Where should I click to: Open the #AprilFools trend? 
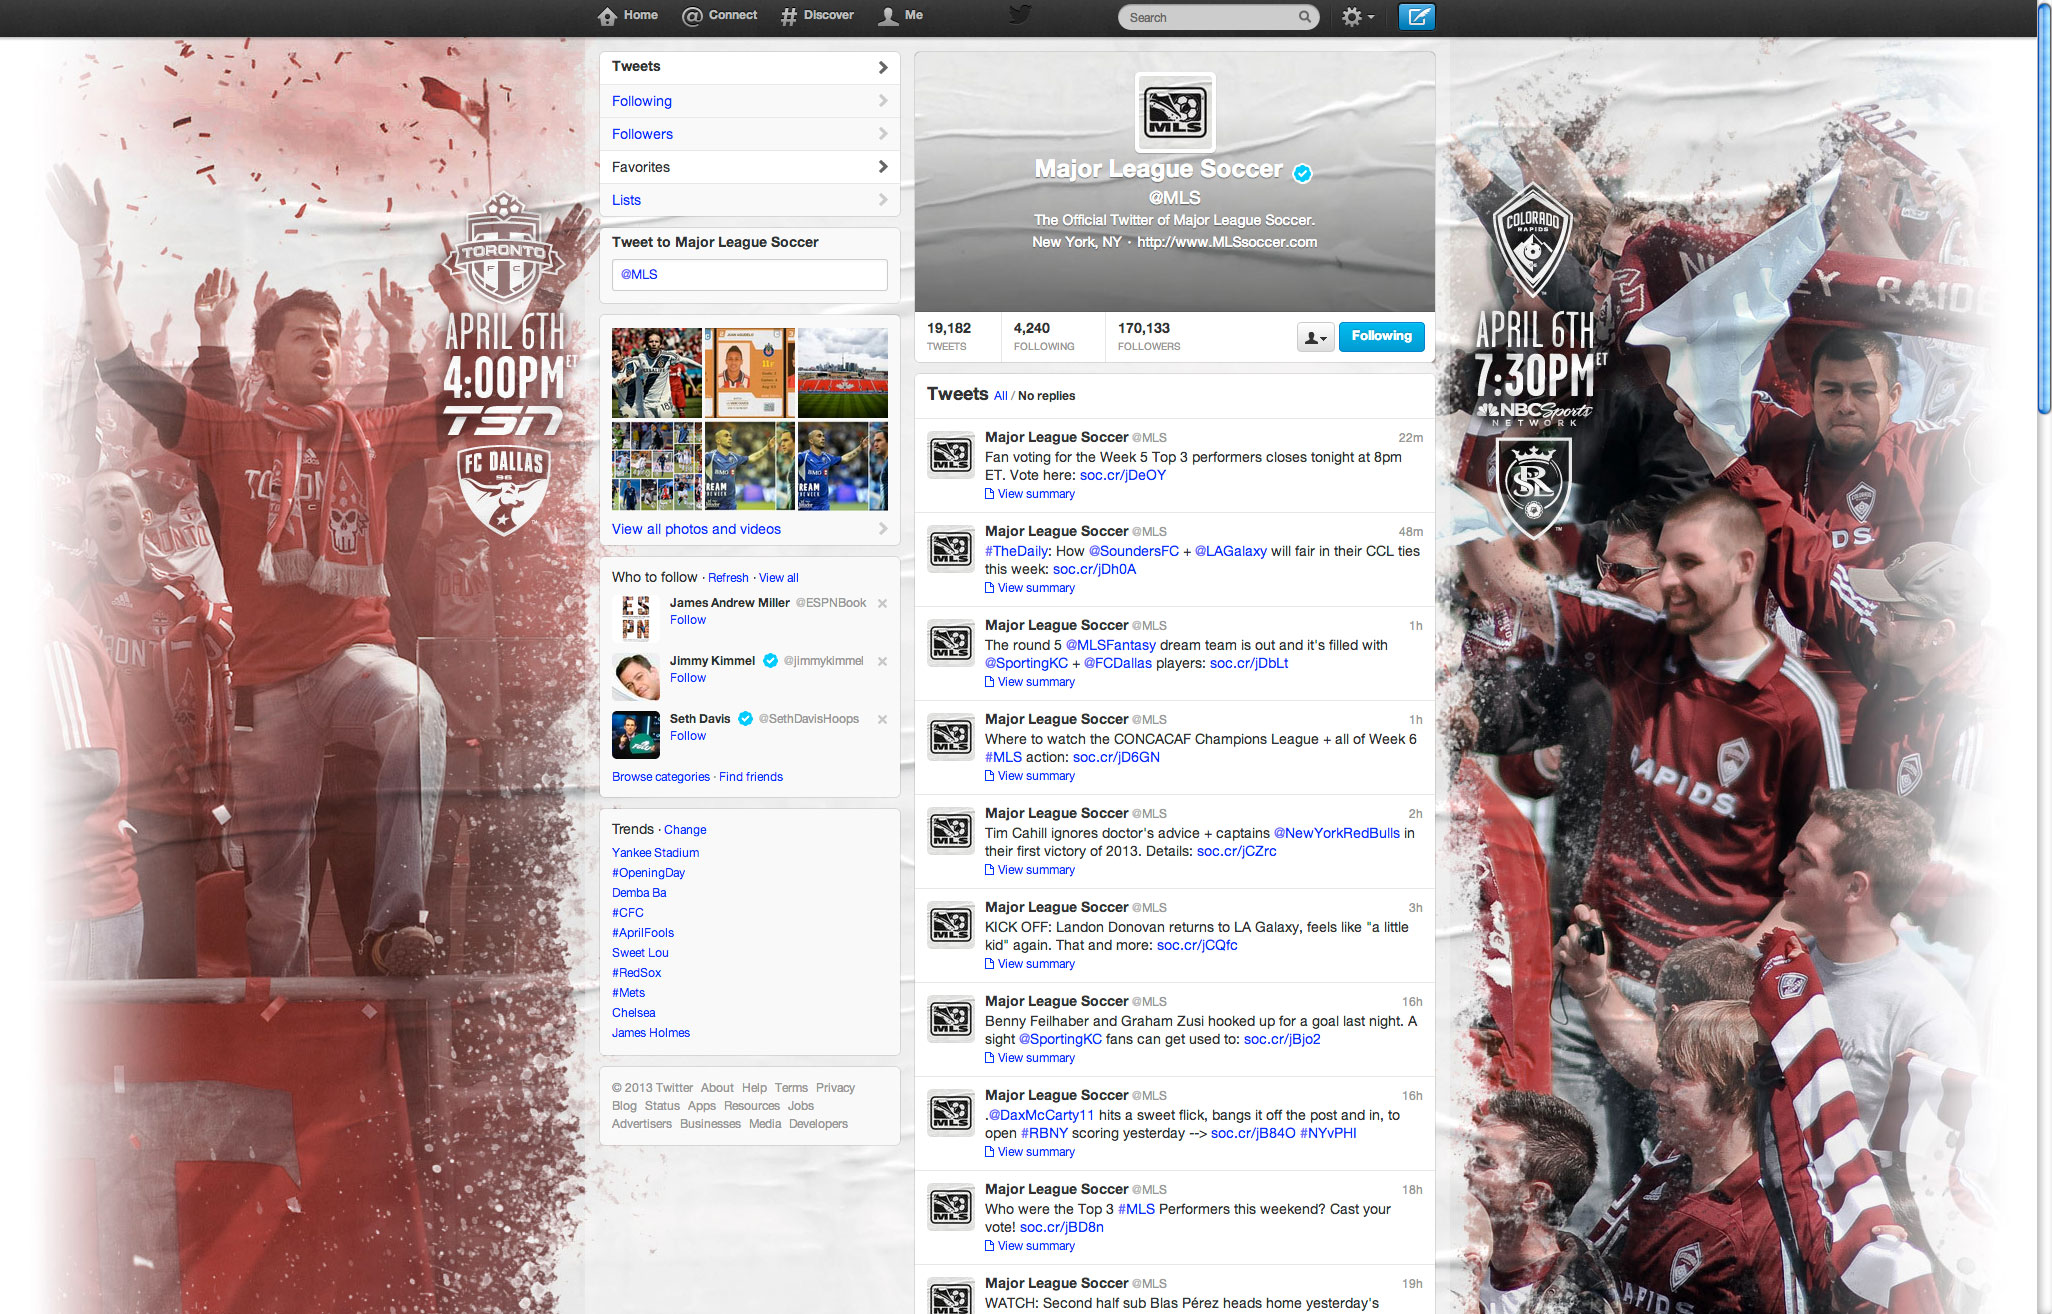pyautogui.click(x=643, y=933)
